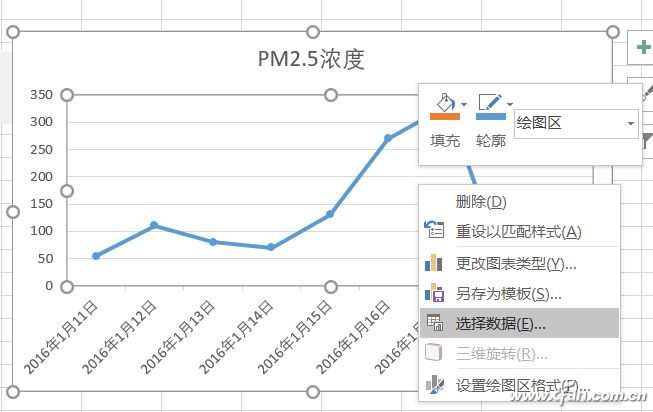
Task: Select the PM2.5浓度 chart title
Action: [311, 59]
